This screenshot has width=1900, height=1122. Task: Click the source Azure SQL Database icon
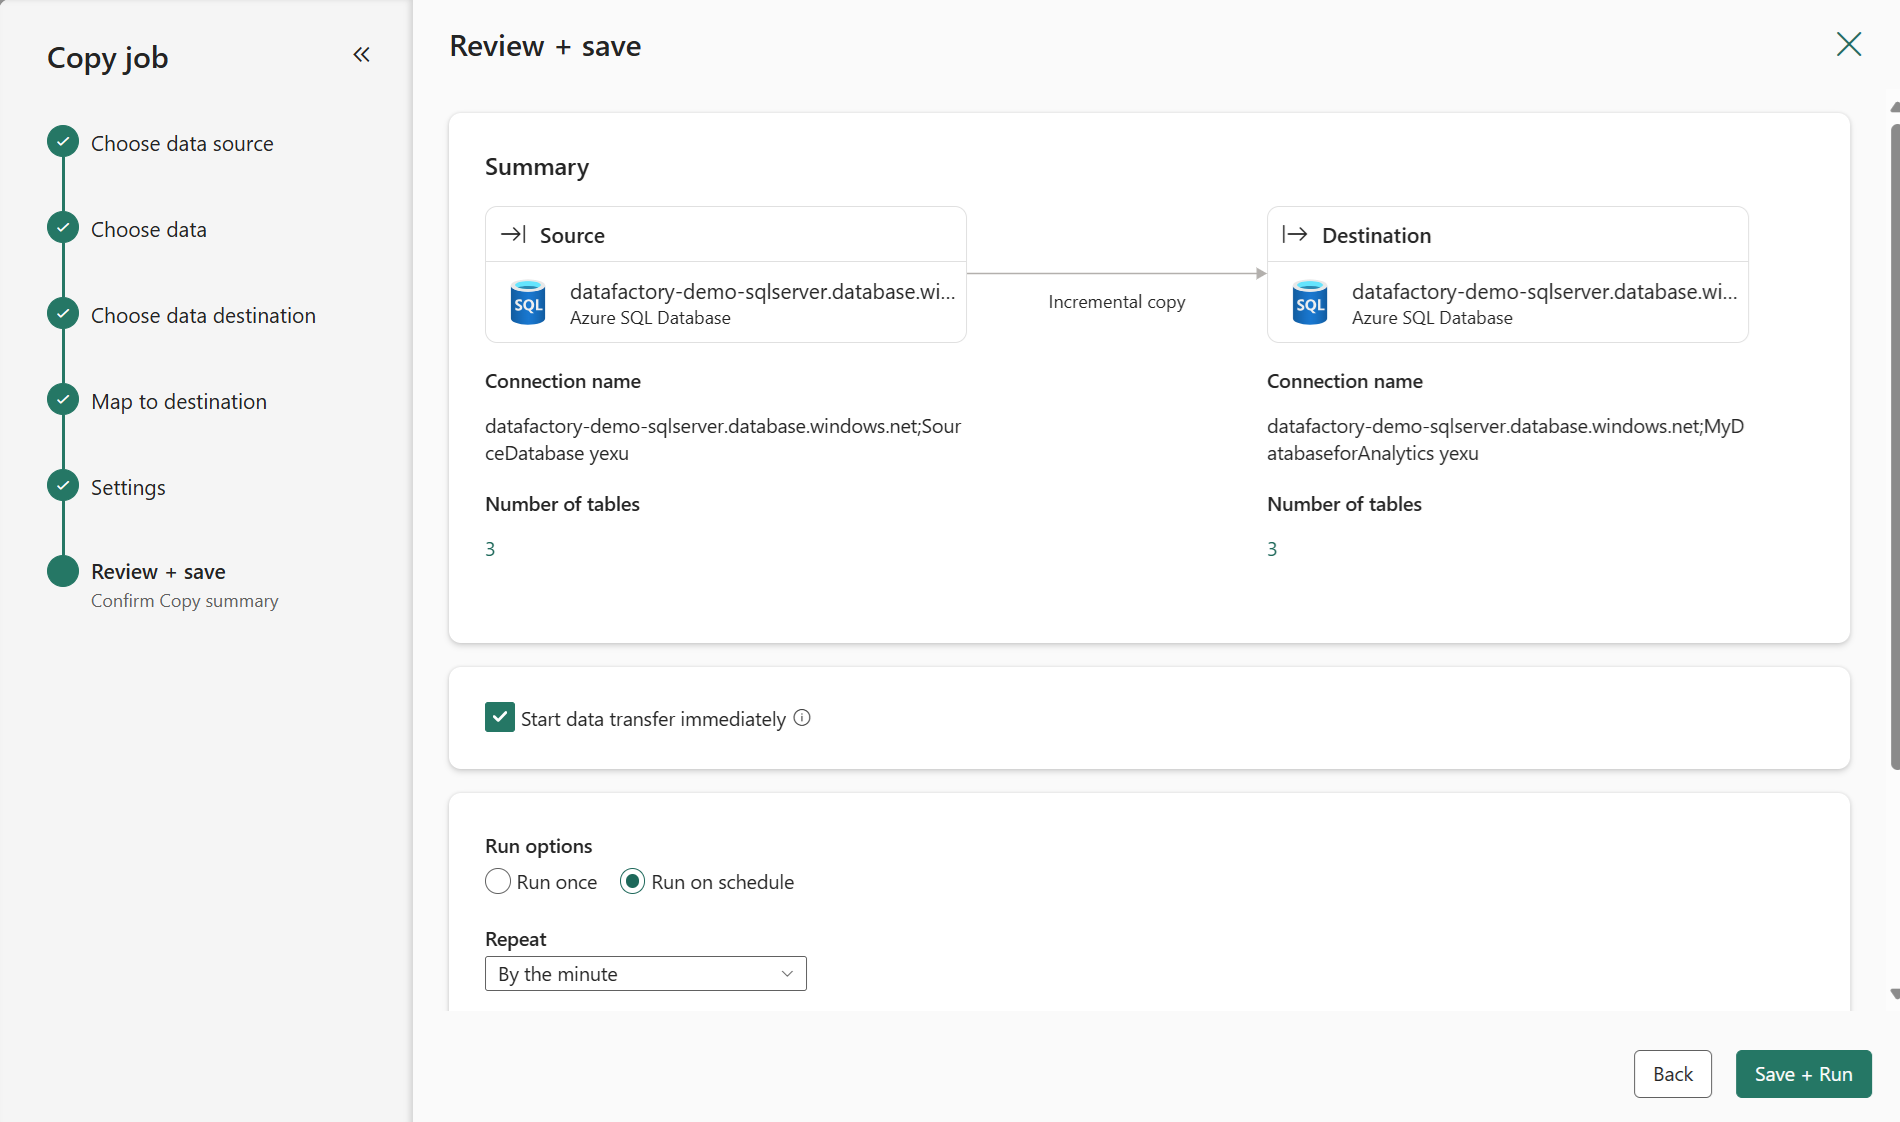pos(528,303)
